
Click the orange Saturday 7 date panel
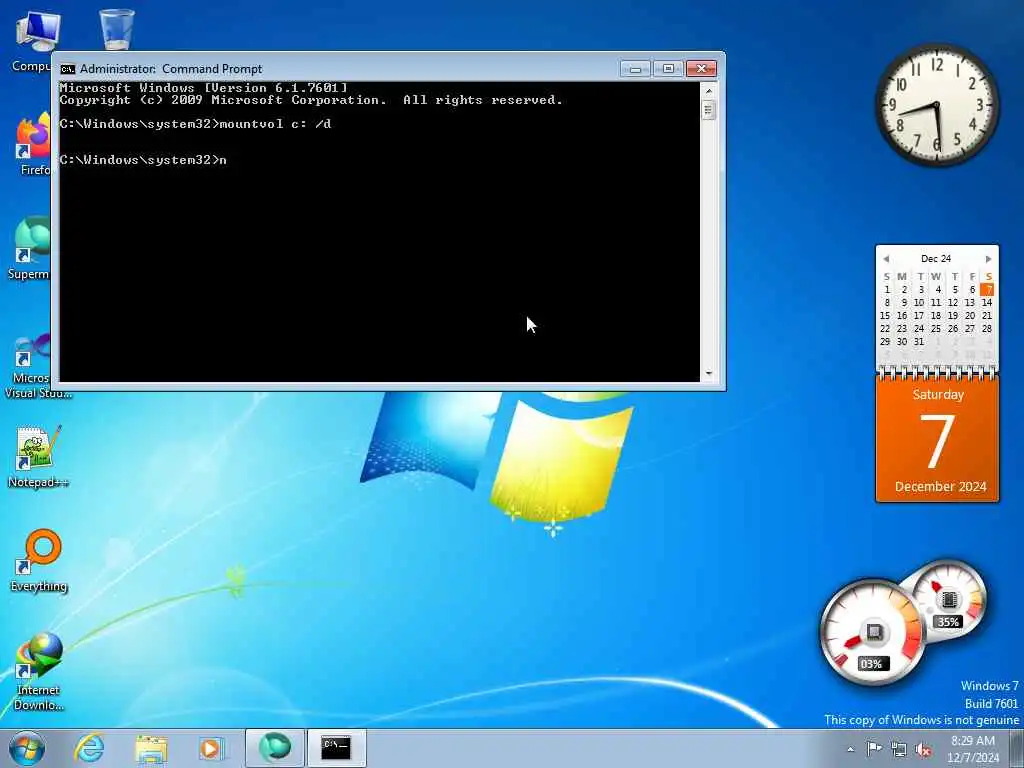pyautogui.click(x=937, y=440)
